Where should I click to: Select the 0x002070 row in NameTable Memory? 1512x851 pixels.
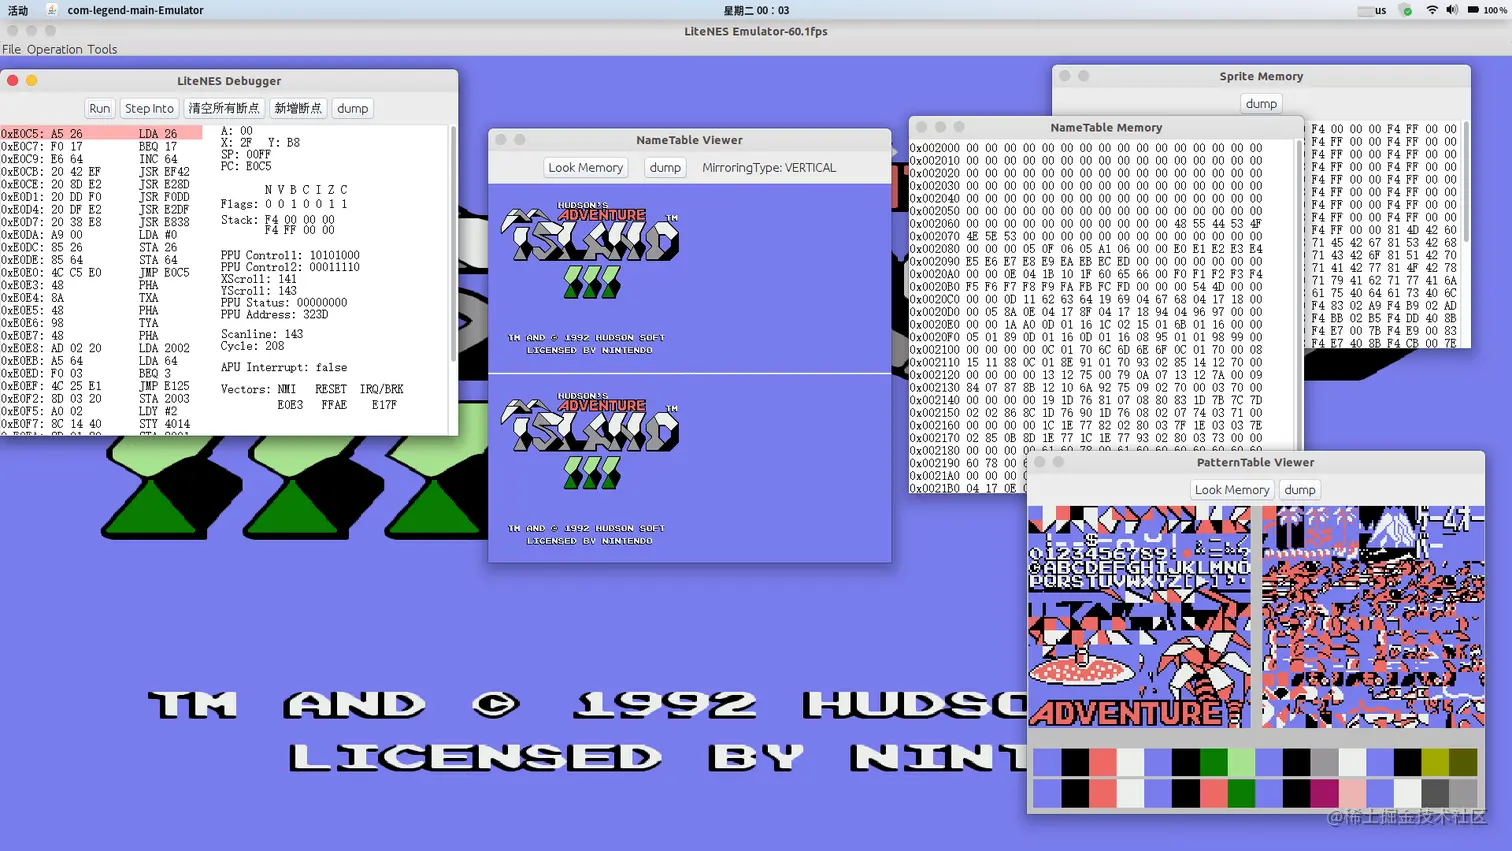pyautogui.click(x=1086, y=236)
